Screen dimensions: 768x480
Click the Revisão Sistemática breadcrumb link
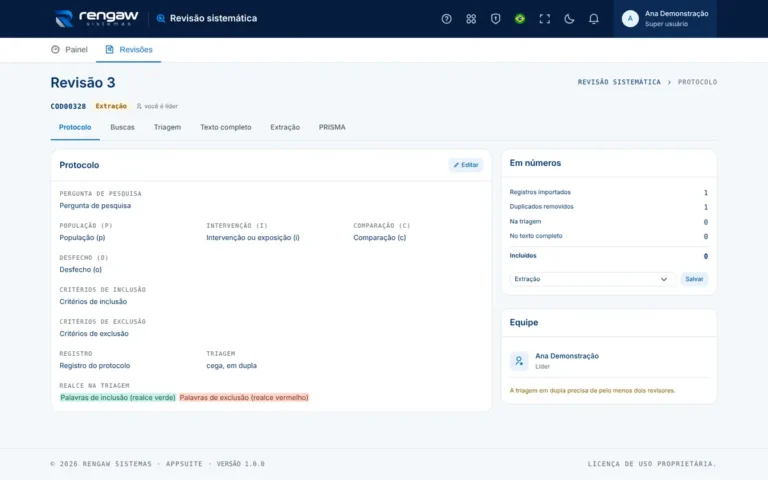[619, 82]
